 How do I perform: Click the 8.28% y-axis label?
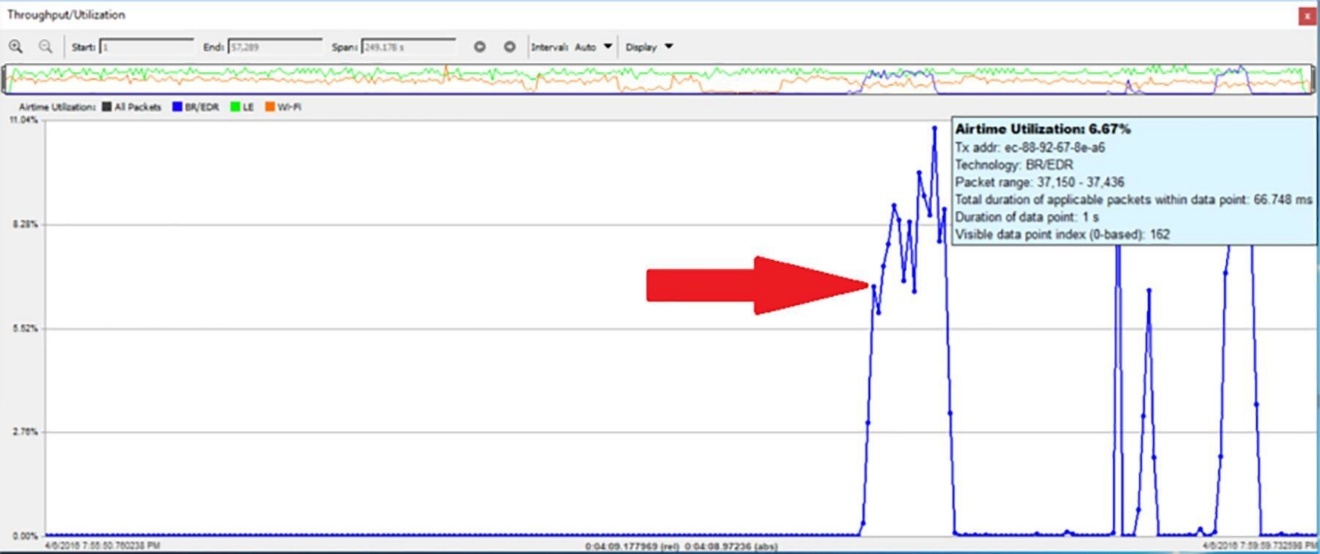23,224
